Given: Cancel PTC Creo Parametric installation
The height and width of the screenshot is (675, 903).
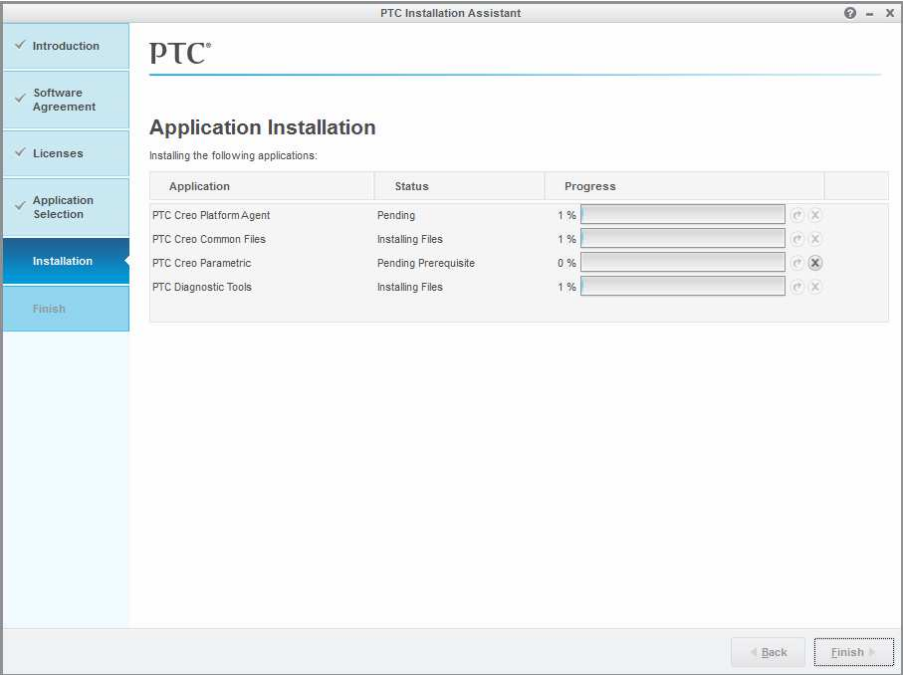Looking at the screenshot, I should coord(815,263).
